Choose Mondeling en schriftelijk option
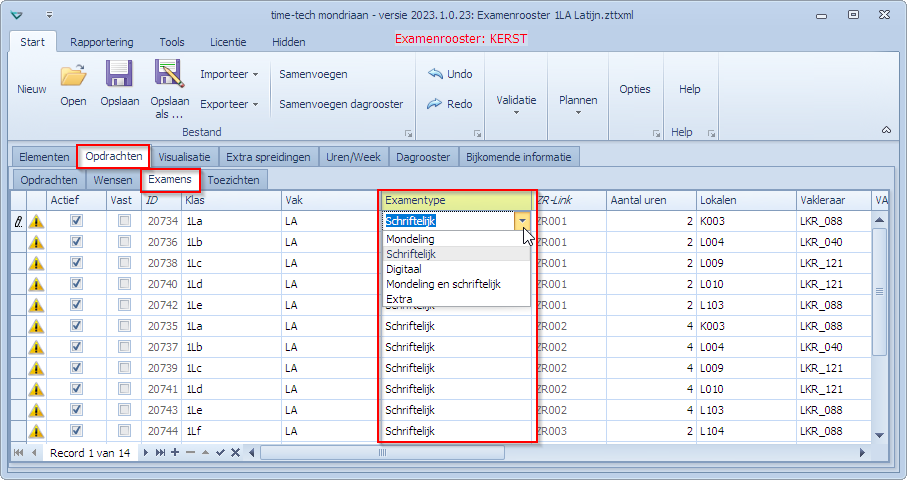 tap(456, 284)
